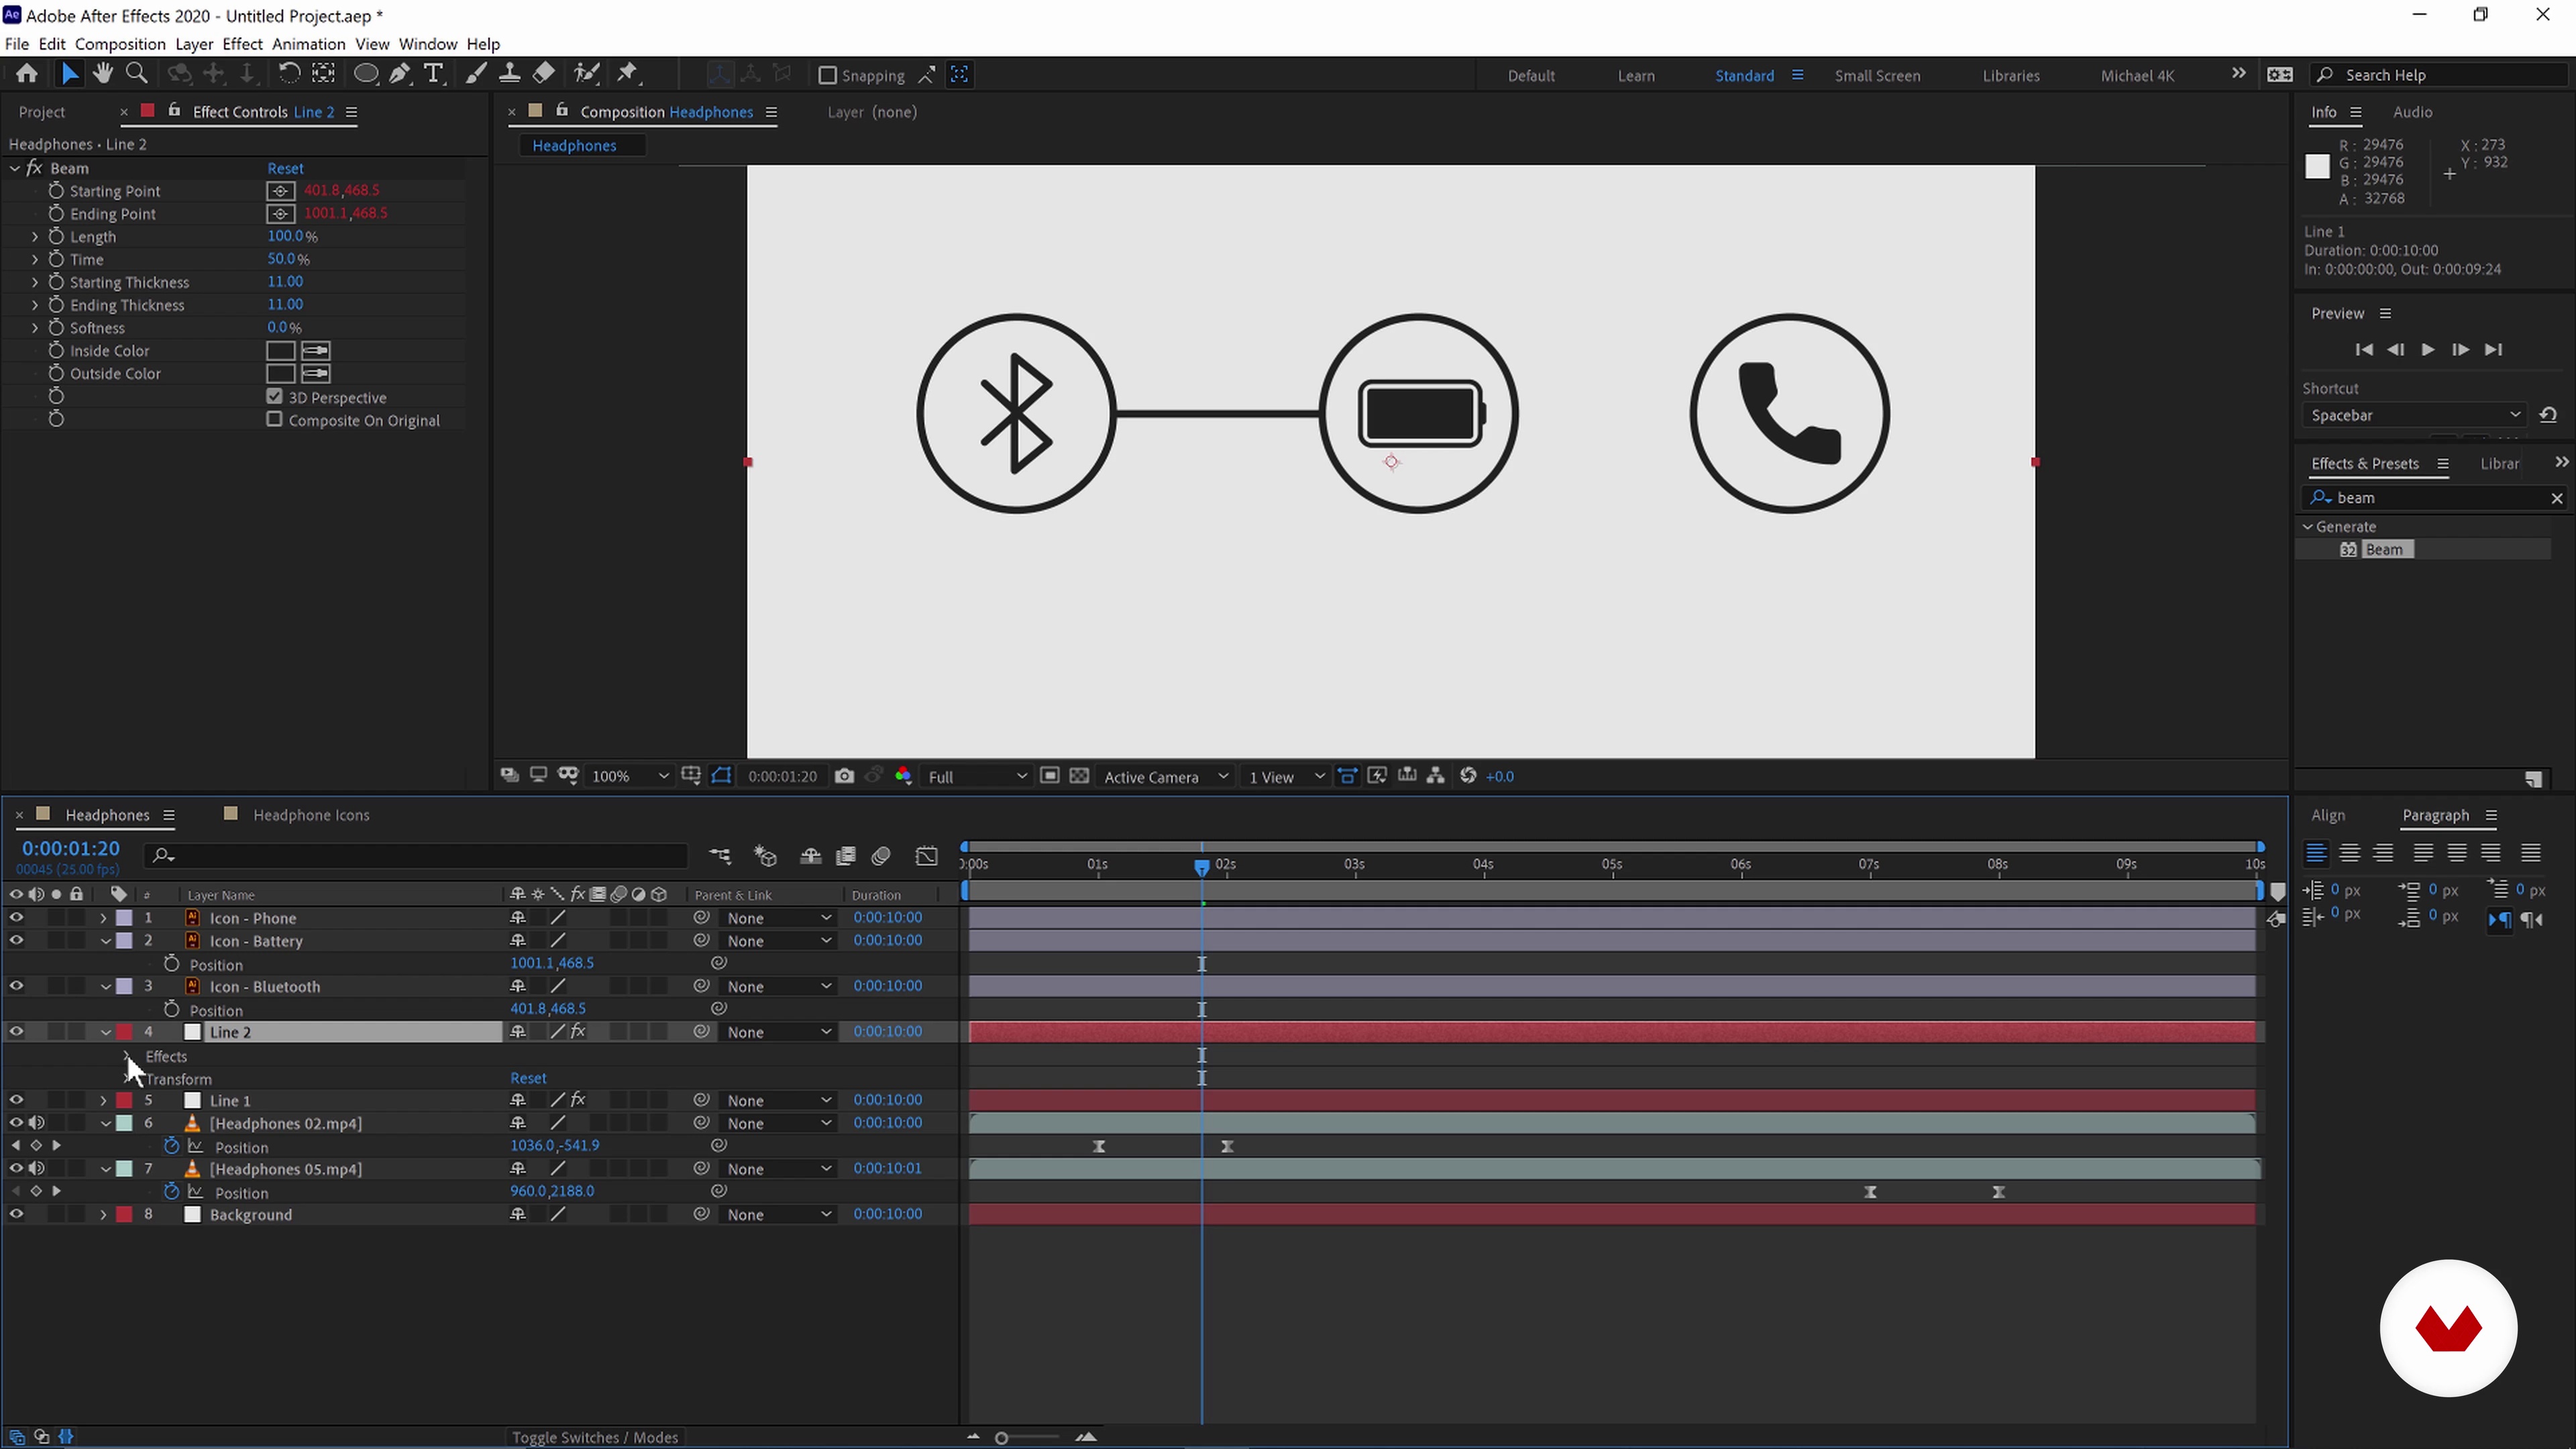Open the Composition menu
The width and height of the screenshot is (2576, 1449).
(120, 44)
